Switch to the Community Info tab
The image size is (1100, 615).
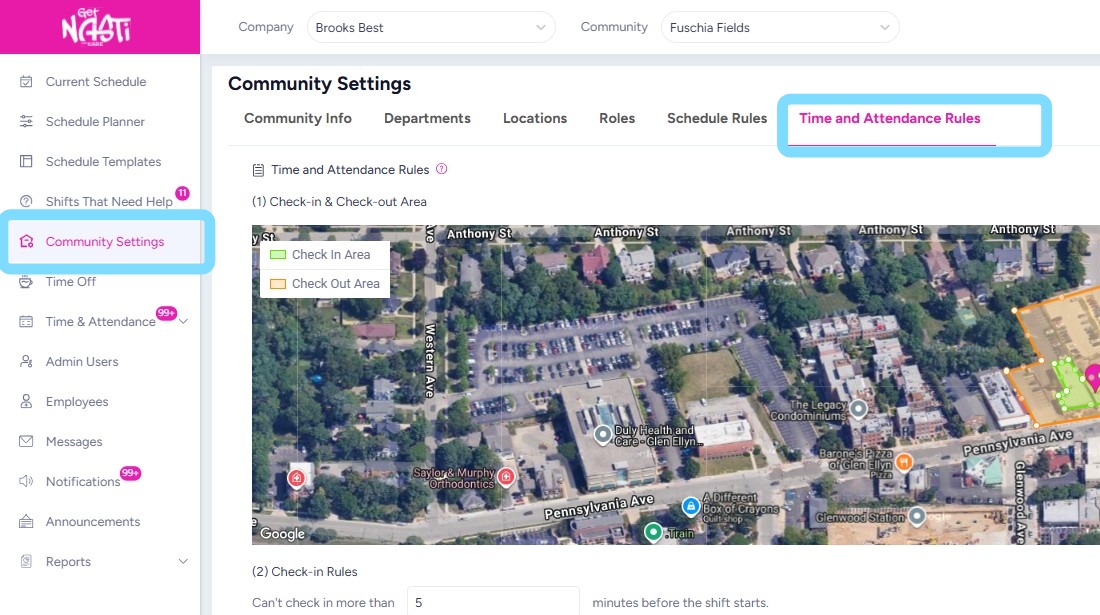pos(297,119)
